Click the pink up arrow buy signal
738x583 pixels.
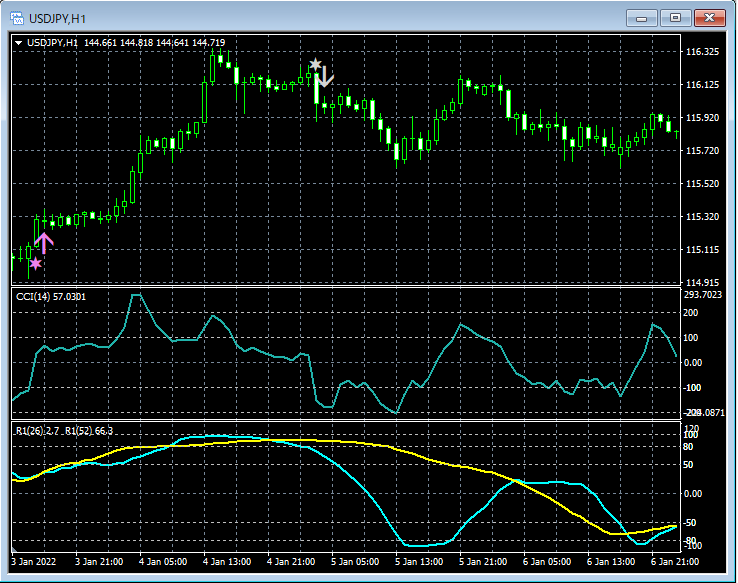coord(44,241)
